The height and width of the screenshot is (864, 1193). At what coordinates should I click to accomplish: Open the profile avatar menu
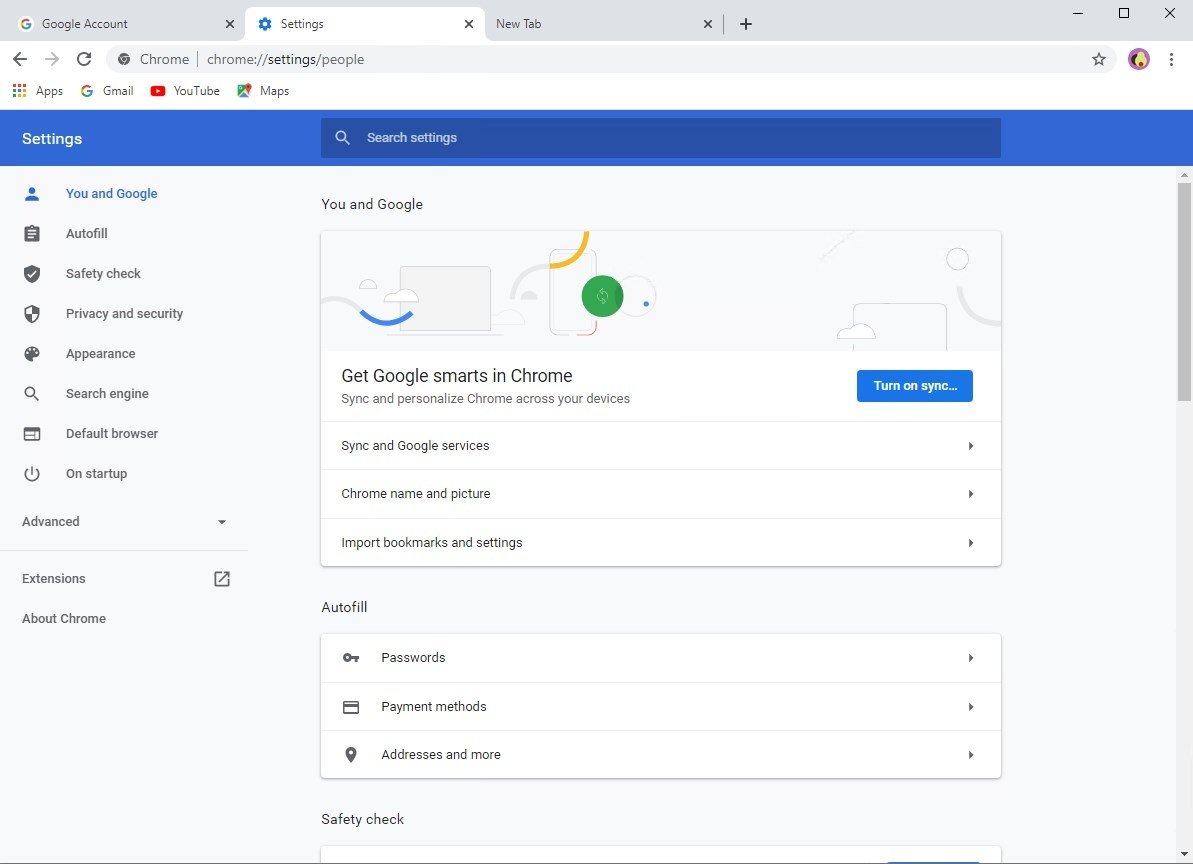click(1138, 59)
